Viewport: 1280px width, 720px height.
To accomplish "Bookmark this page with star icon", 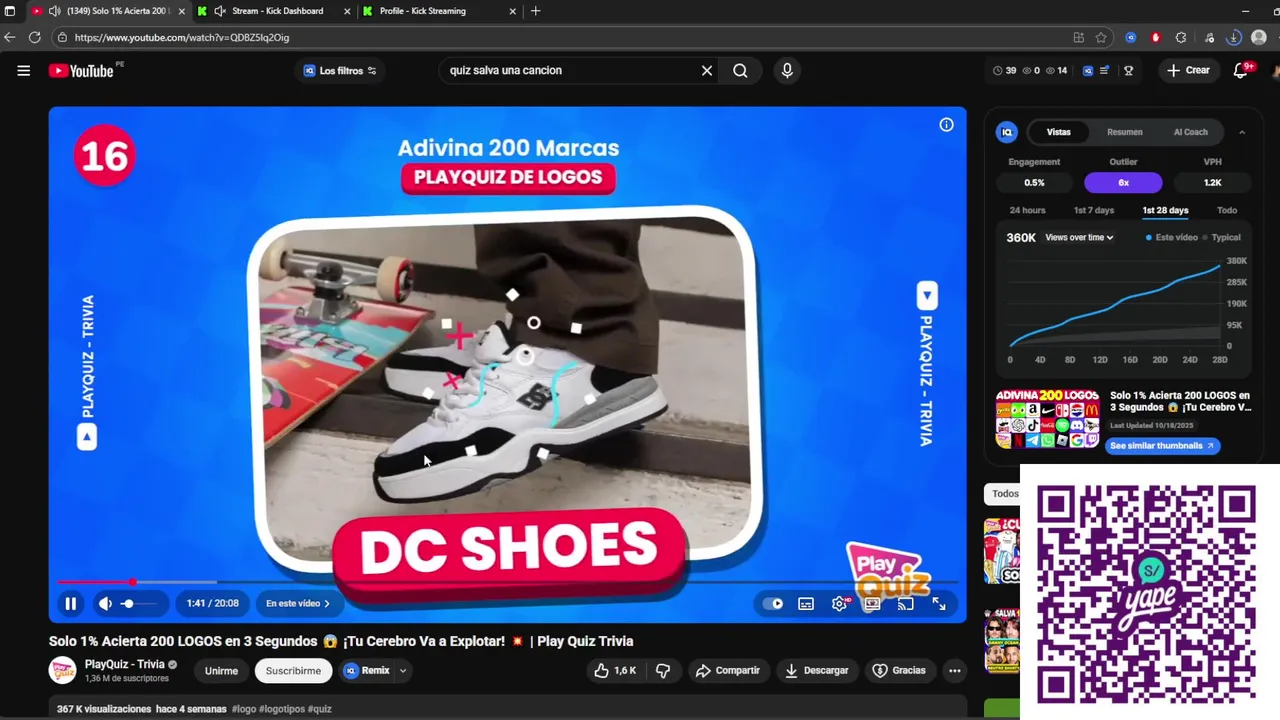I will (x=1101, y=37).
